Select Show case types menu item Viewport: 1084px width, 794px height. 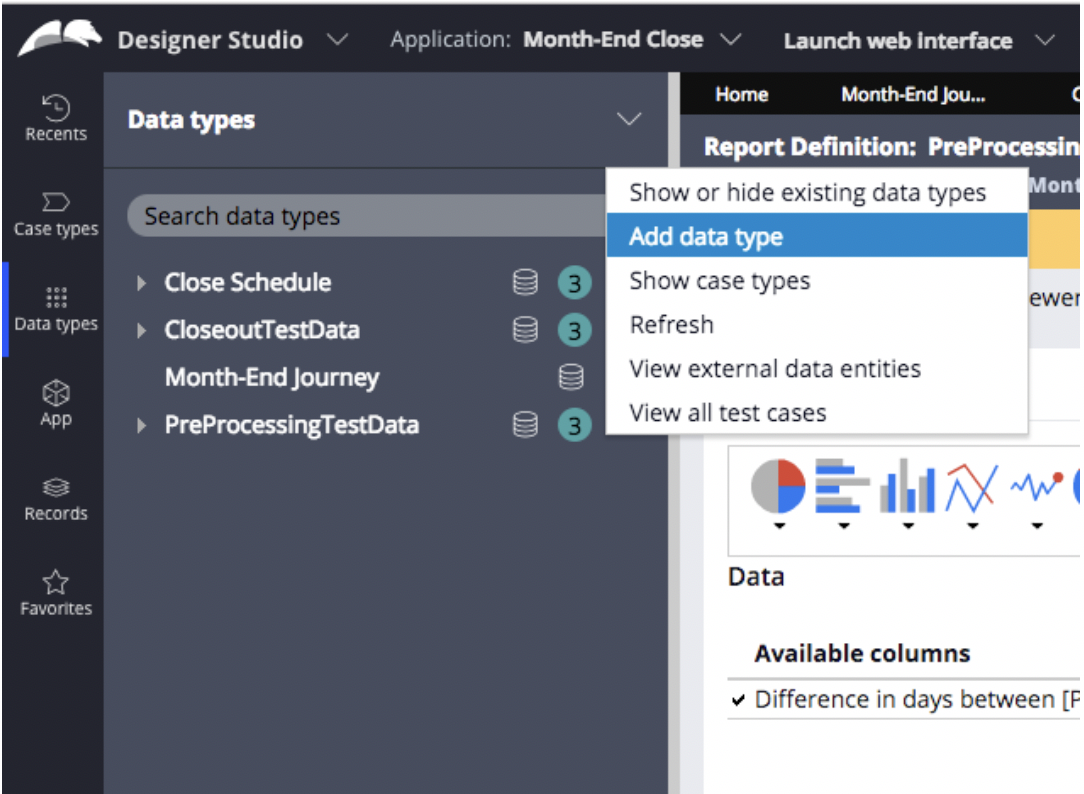(816, 281)
